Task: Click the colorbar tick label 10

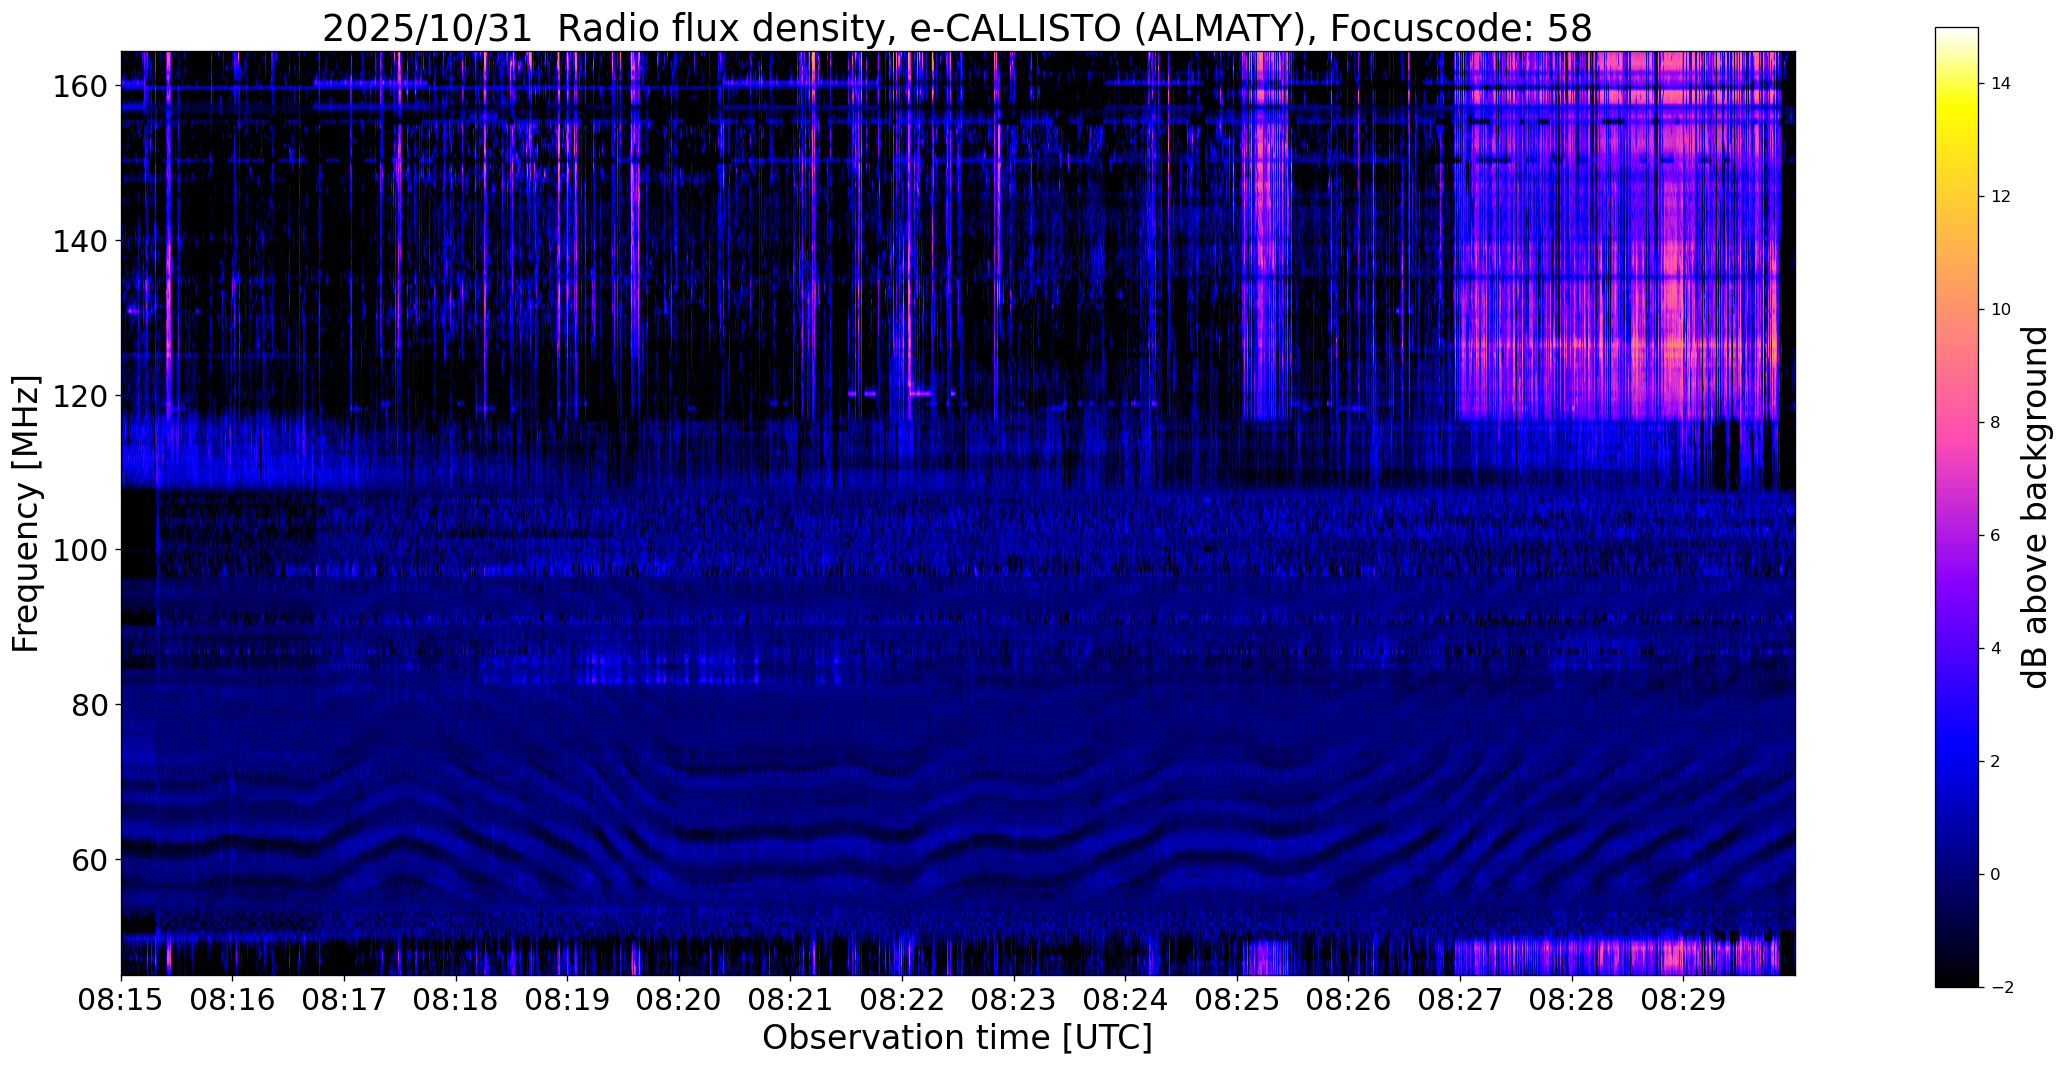Action: click(x=2001, y=310)
